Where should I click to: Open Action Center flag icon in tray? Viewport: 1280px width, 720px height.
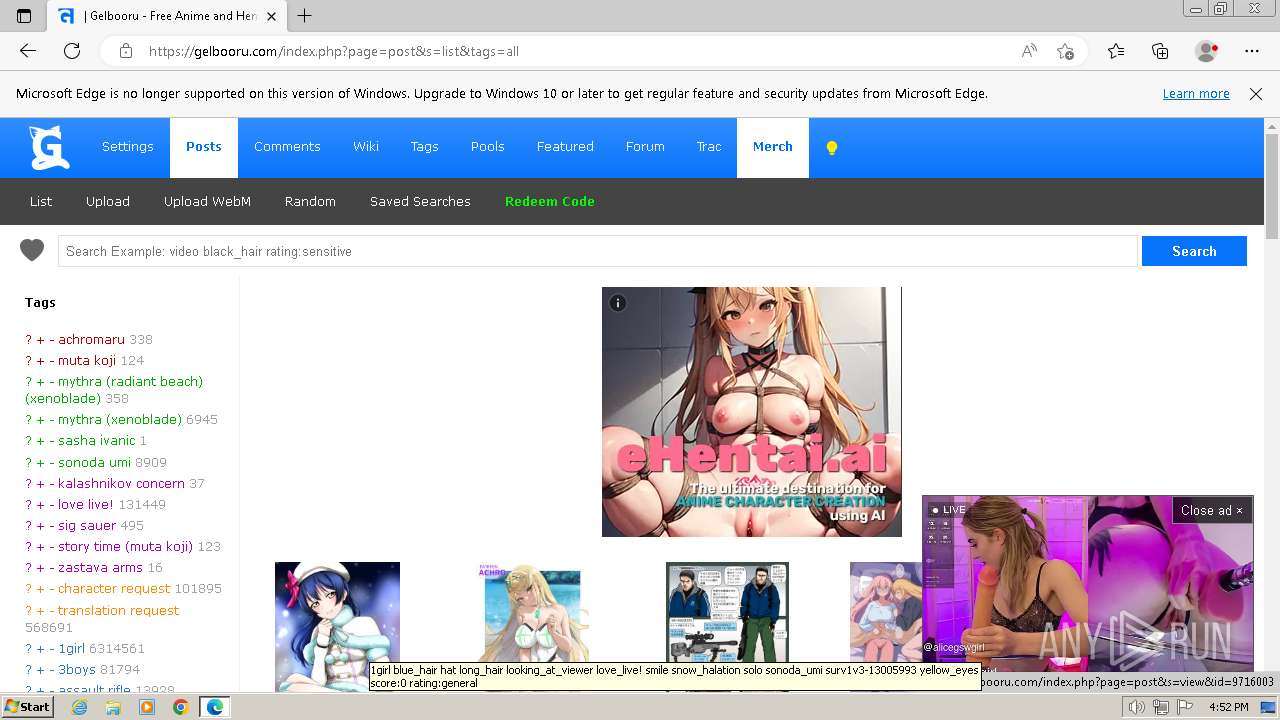click(1185, 707)
